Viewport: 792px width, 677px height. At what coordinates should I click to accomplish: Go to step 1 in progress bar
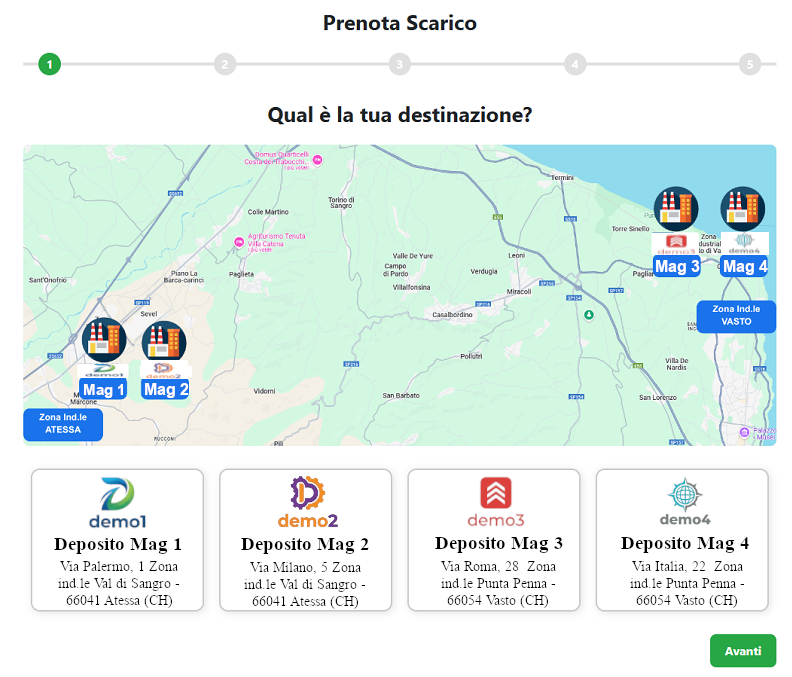click(x=50, y=64)
